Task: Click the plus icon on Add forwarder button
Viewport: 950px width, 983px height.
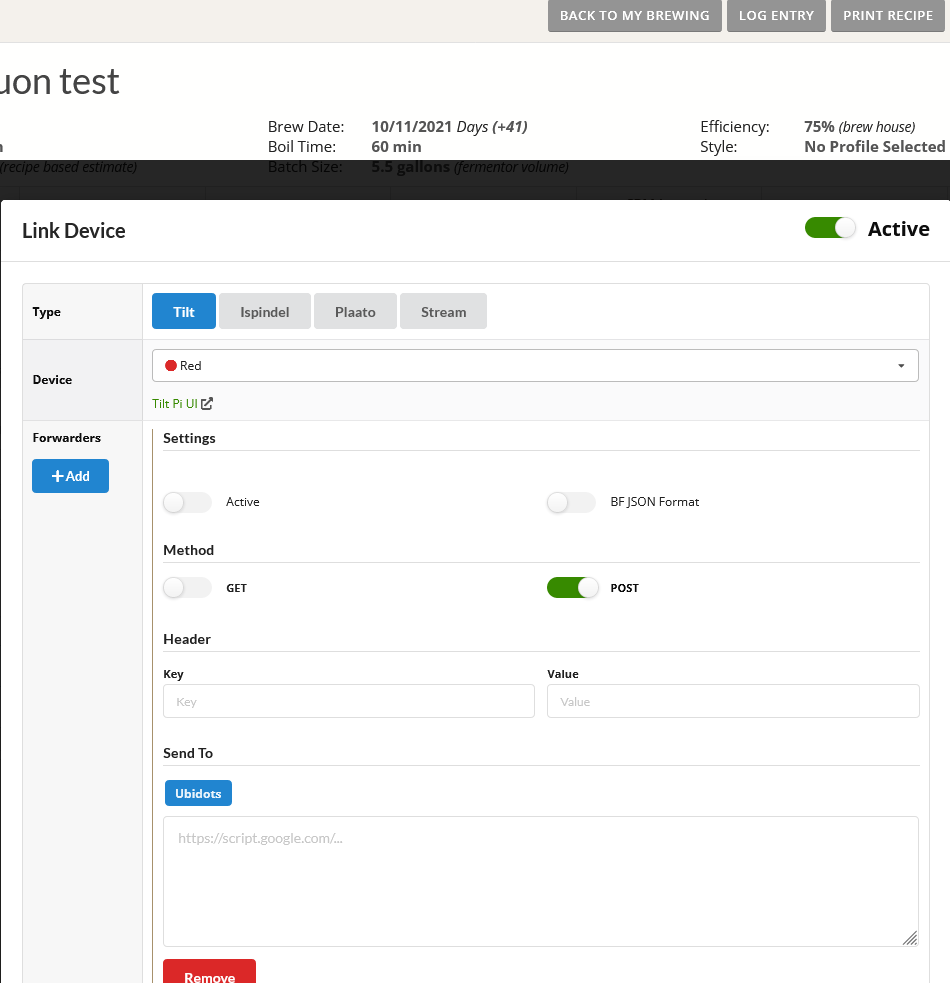Action: [58, 477]
